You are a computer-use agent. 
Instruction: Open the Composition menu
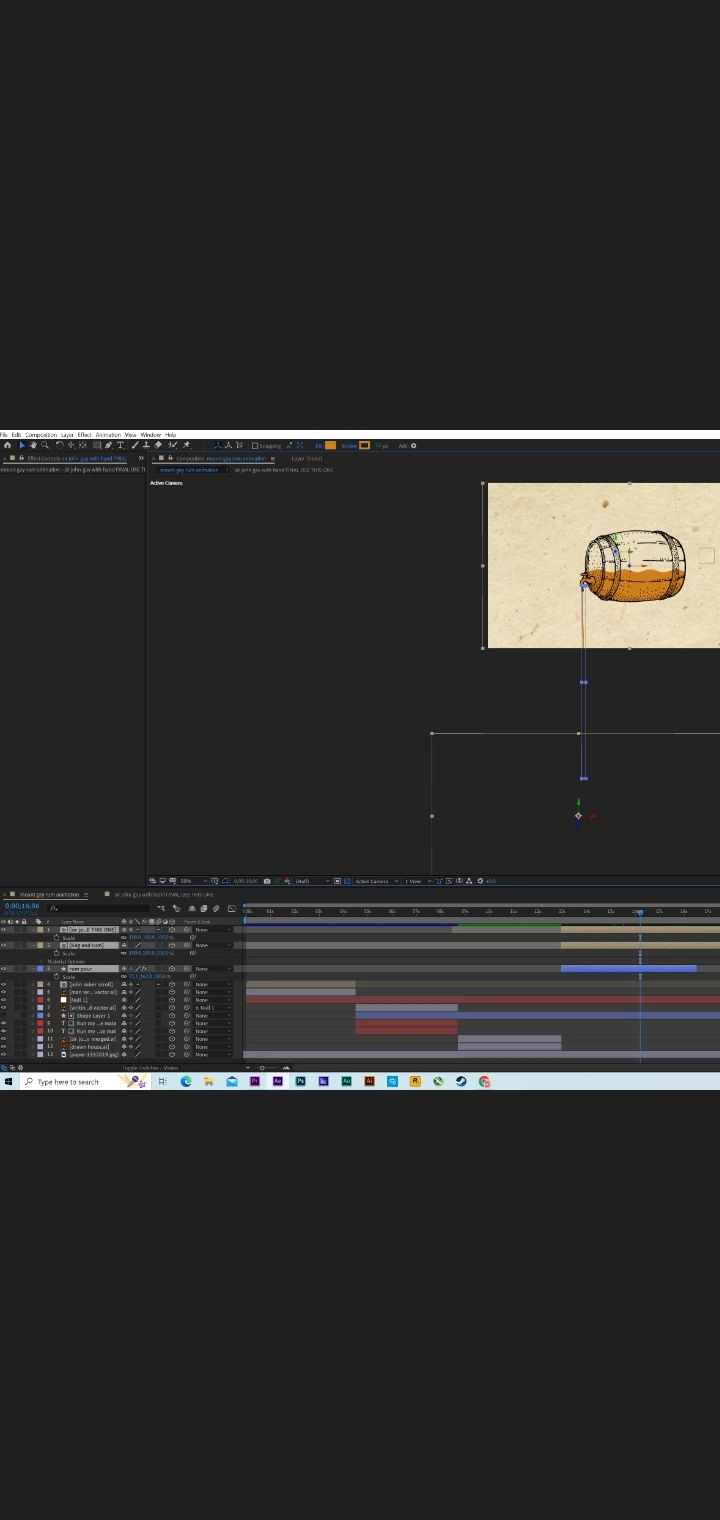click(x=41, y=435)
